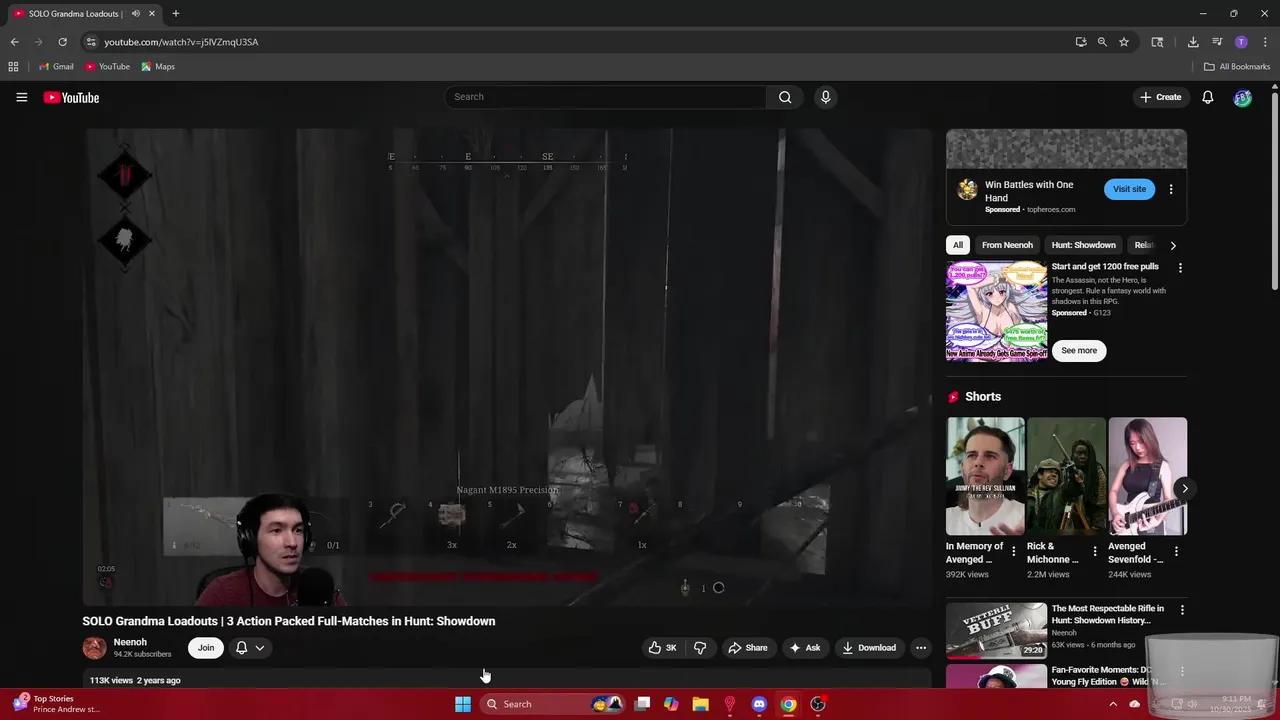Click the browser address bar URL
The height and width of the screenshot is (720, 1280).
coord(181,42)
